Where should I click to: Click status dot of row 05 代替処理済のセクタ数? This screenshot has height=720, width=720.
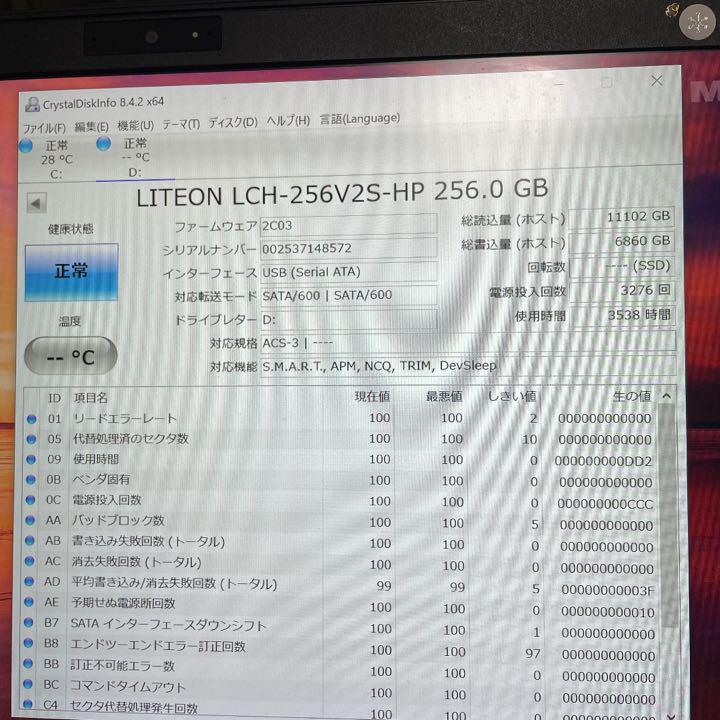tap(31, 439)
